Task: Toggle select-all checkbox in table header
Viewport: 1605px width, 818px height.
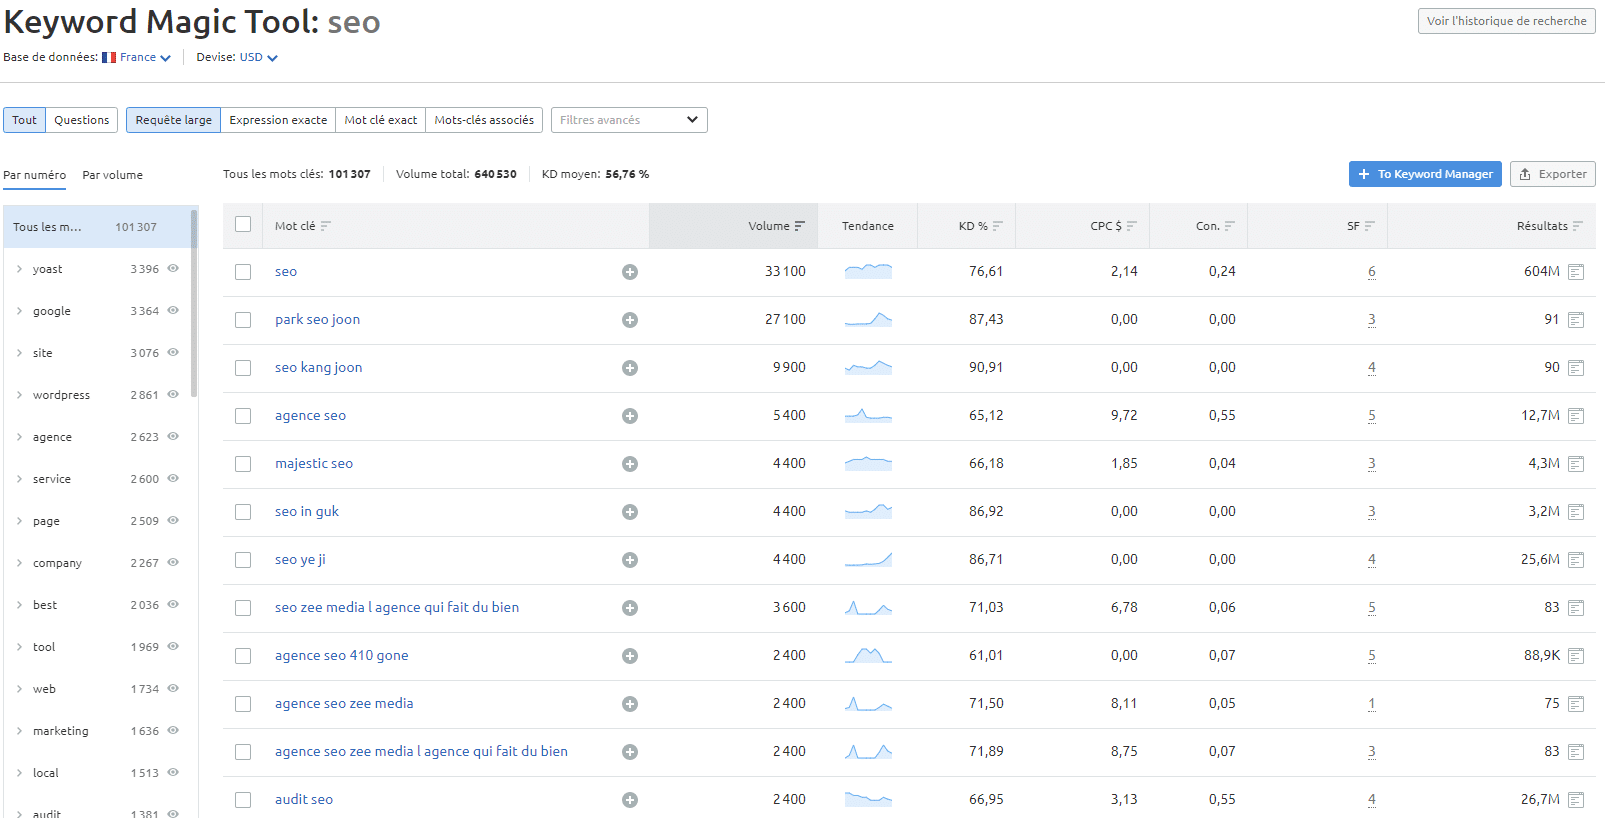Action: point(243,224)
